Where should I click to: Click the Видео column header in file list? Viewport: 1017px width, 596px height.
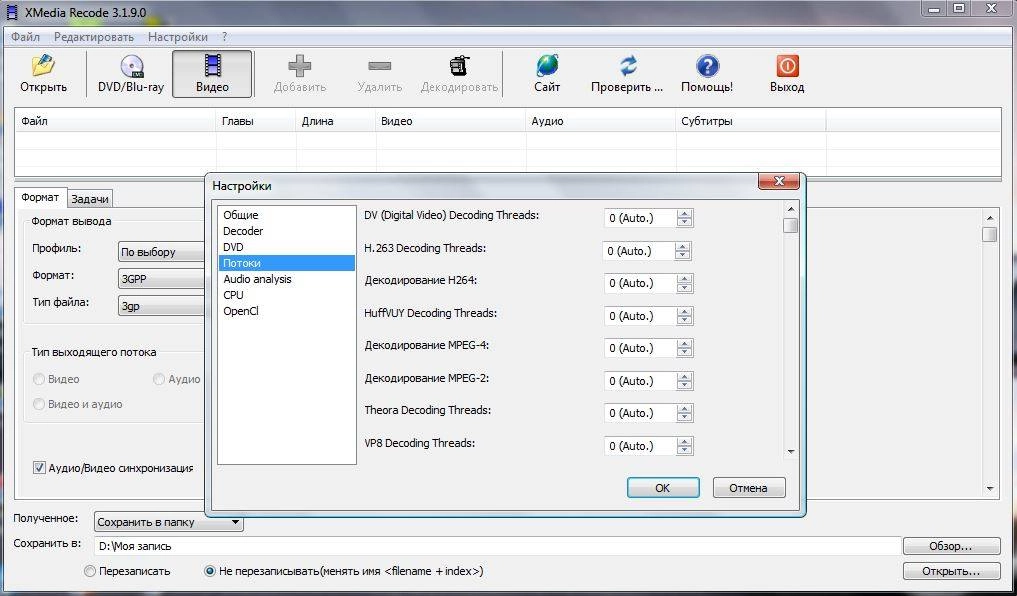coord(451,121)
